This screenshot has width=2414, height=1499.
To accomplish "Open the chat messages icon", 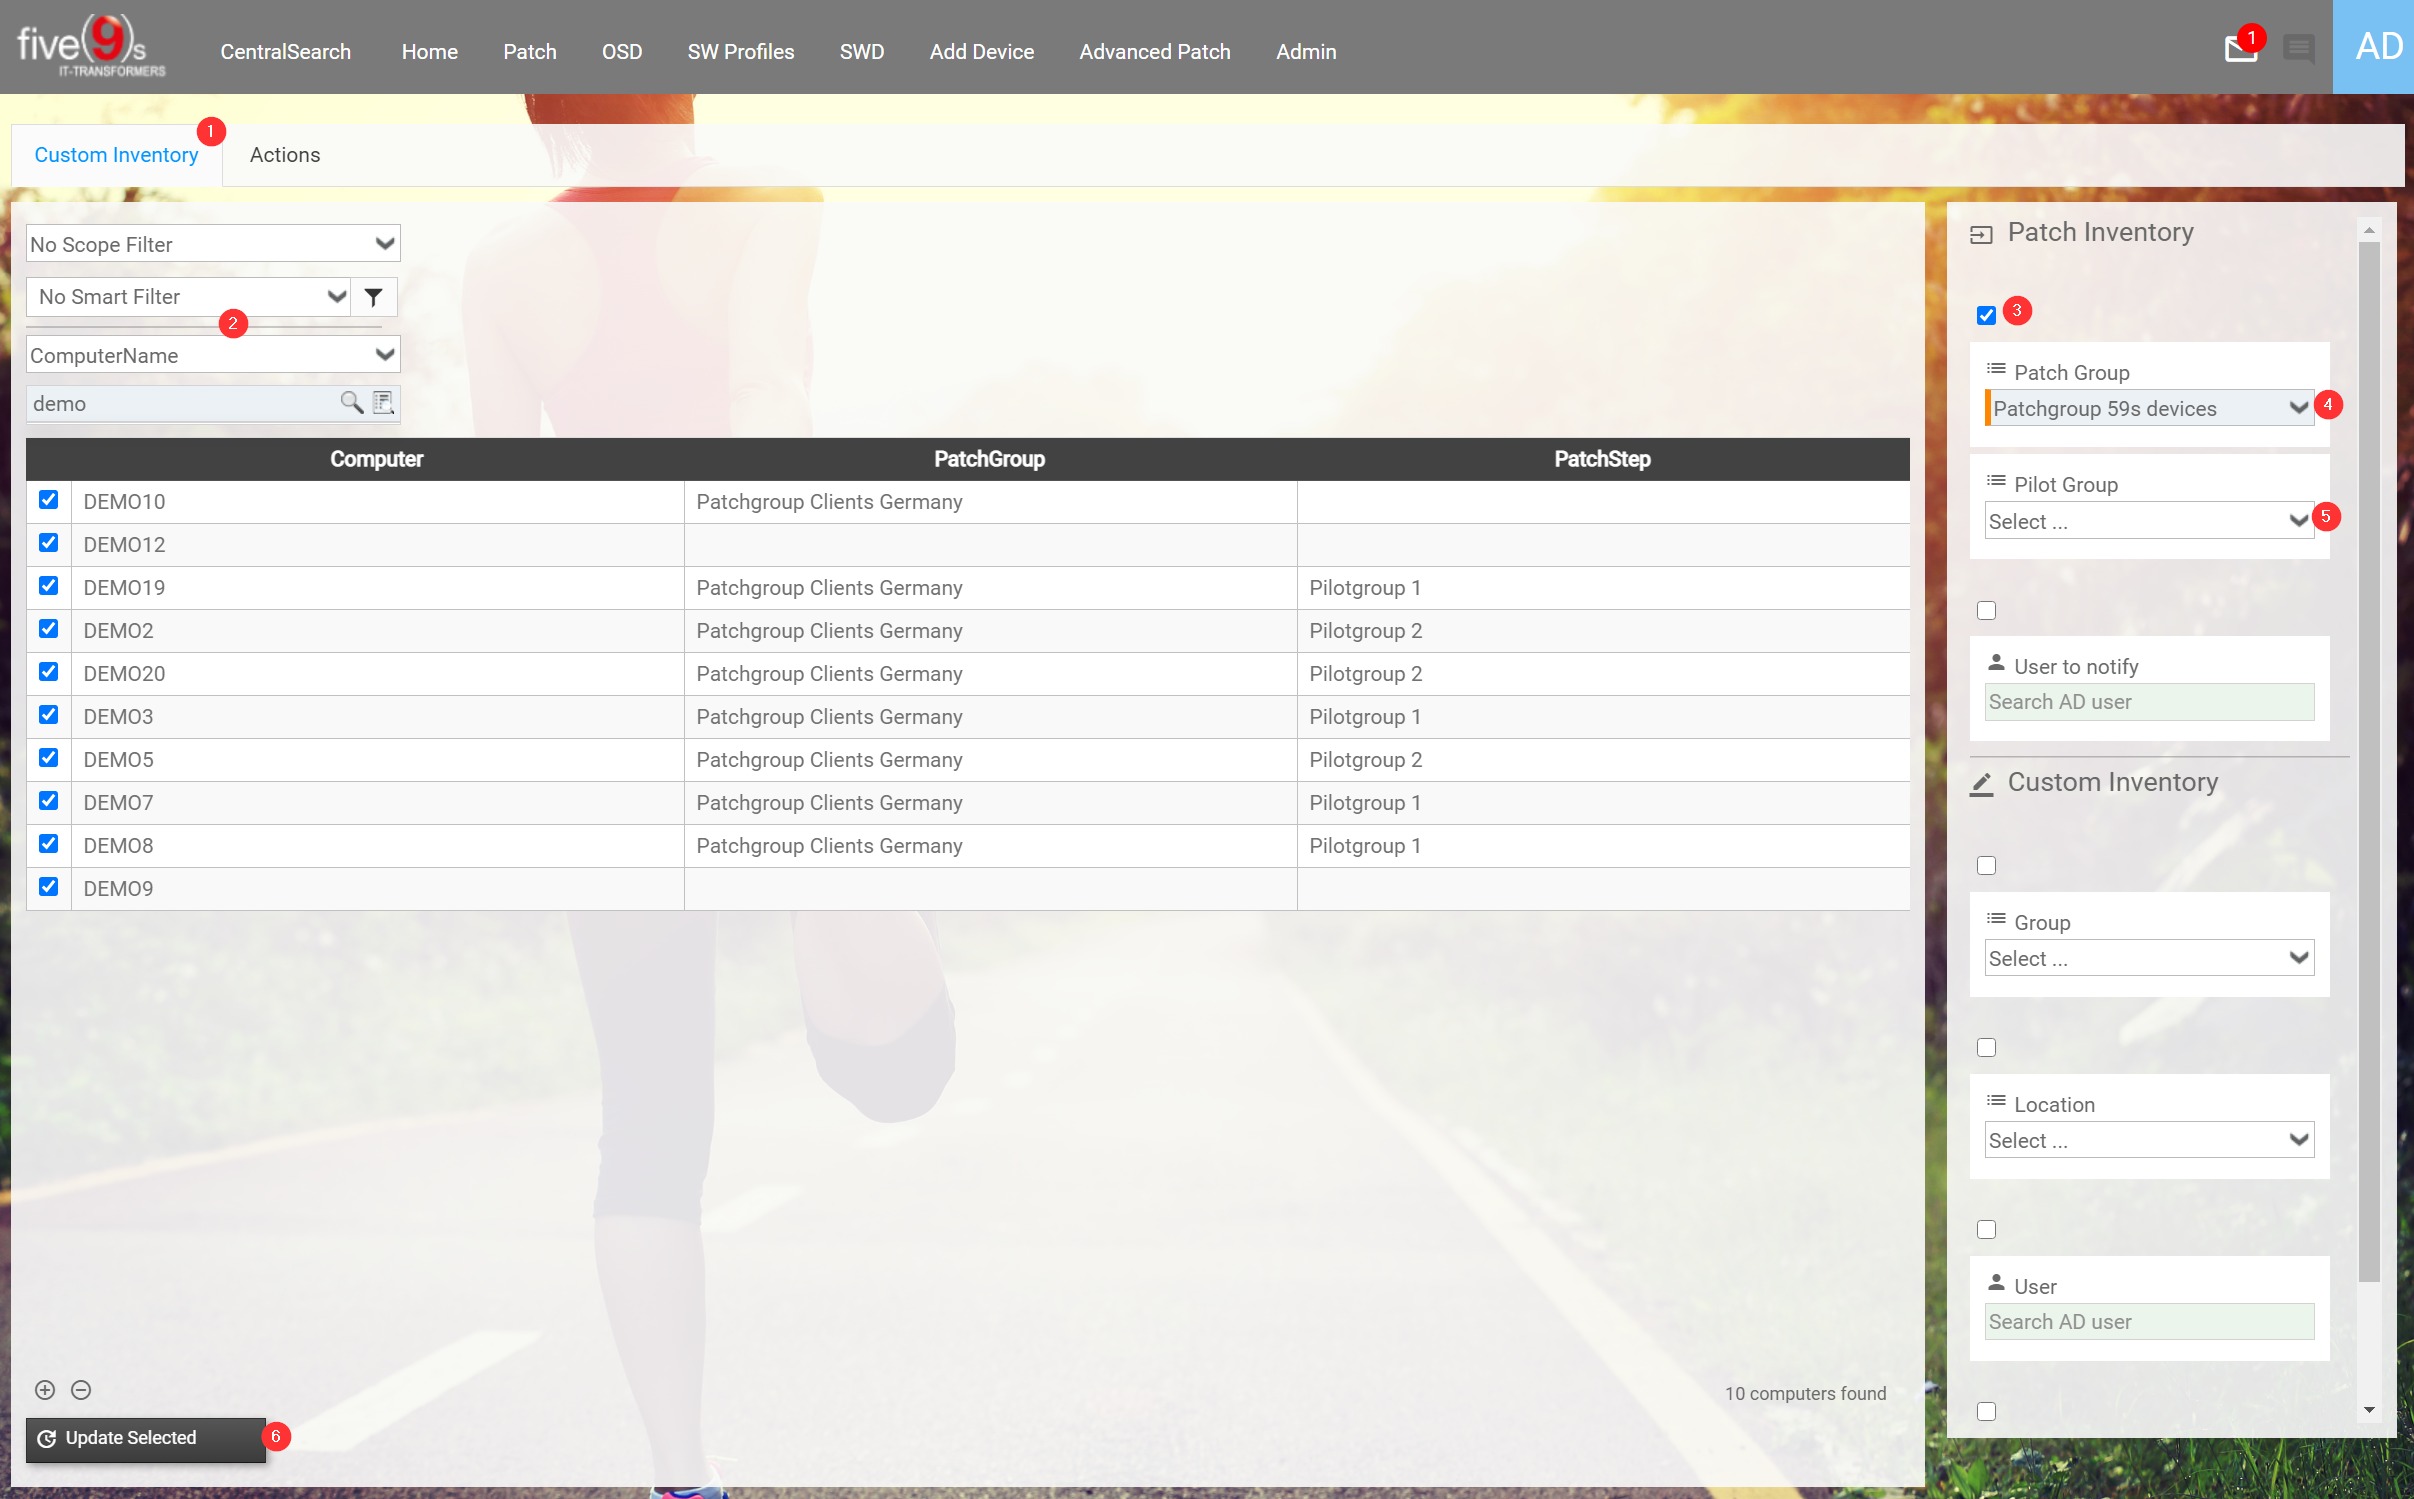I will [2298, 48].
